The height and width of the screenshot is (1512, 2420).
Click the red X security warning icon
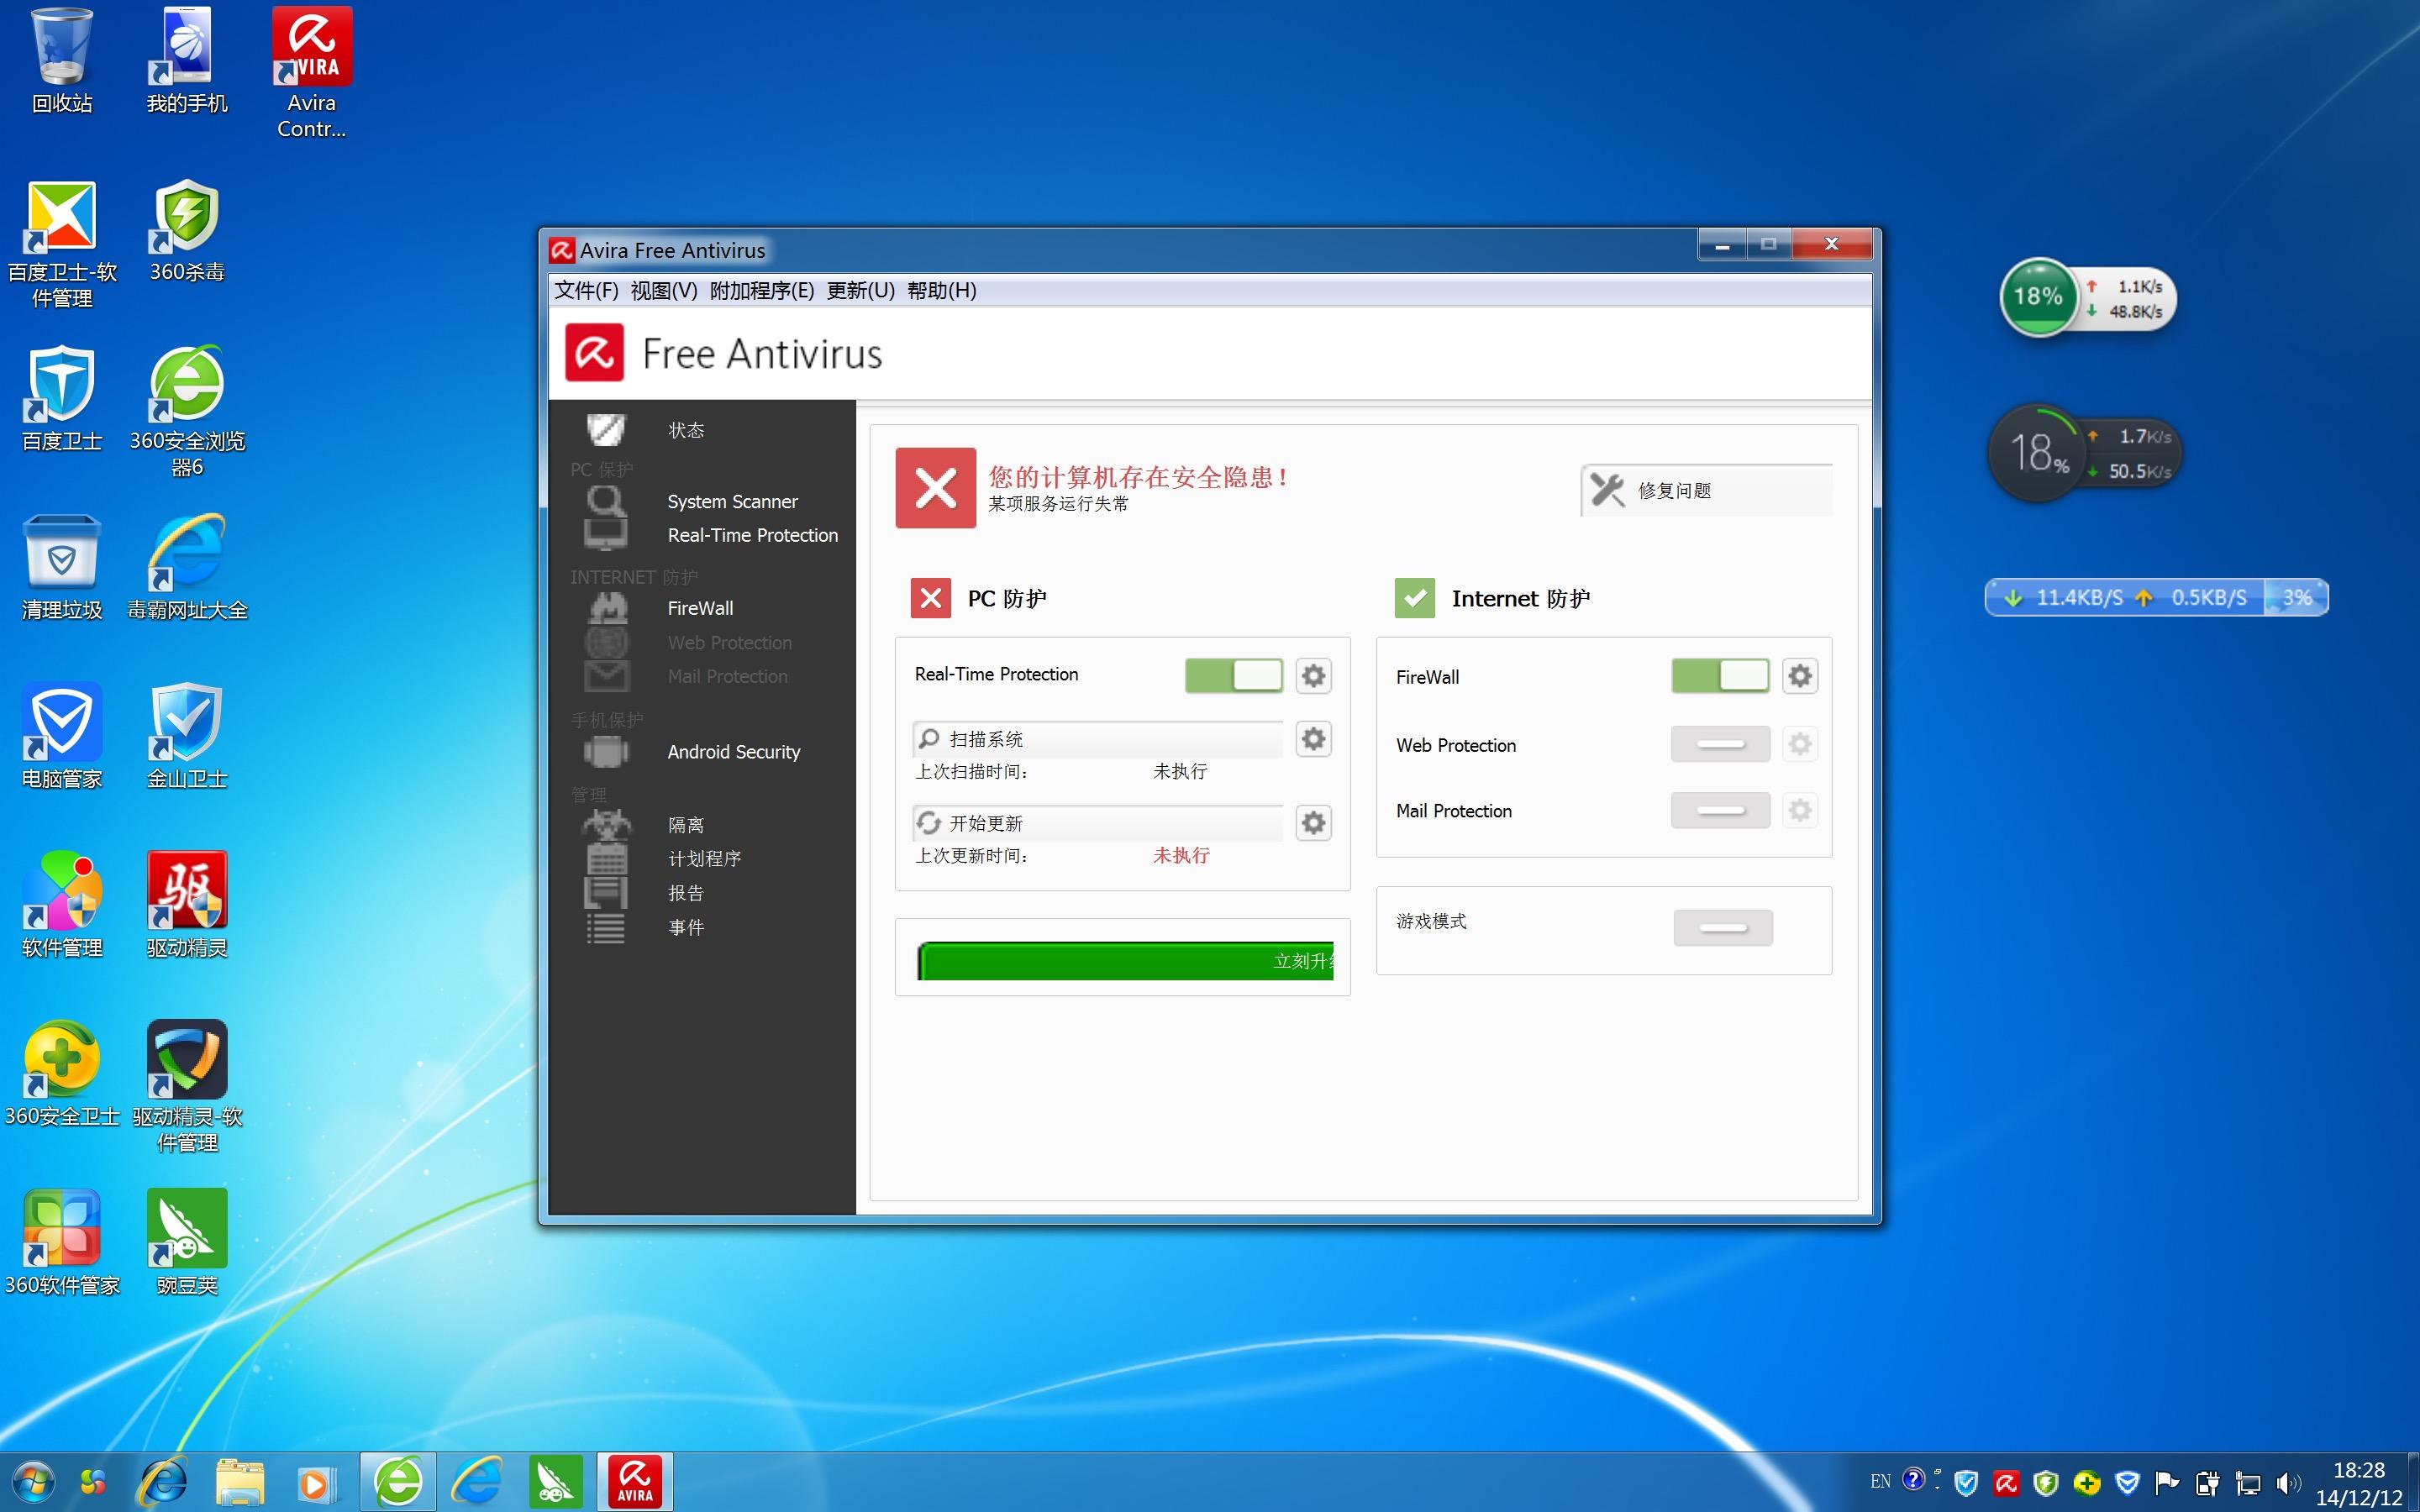tap(935, 488)
